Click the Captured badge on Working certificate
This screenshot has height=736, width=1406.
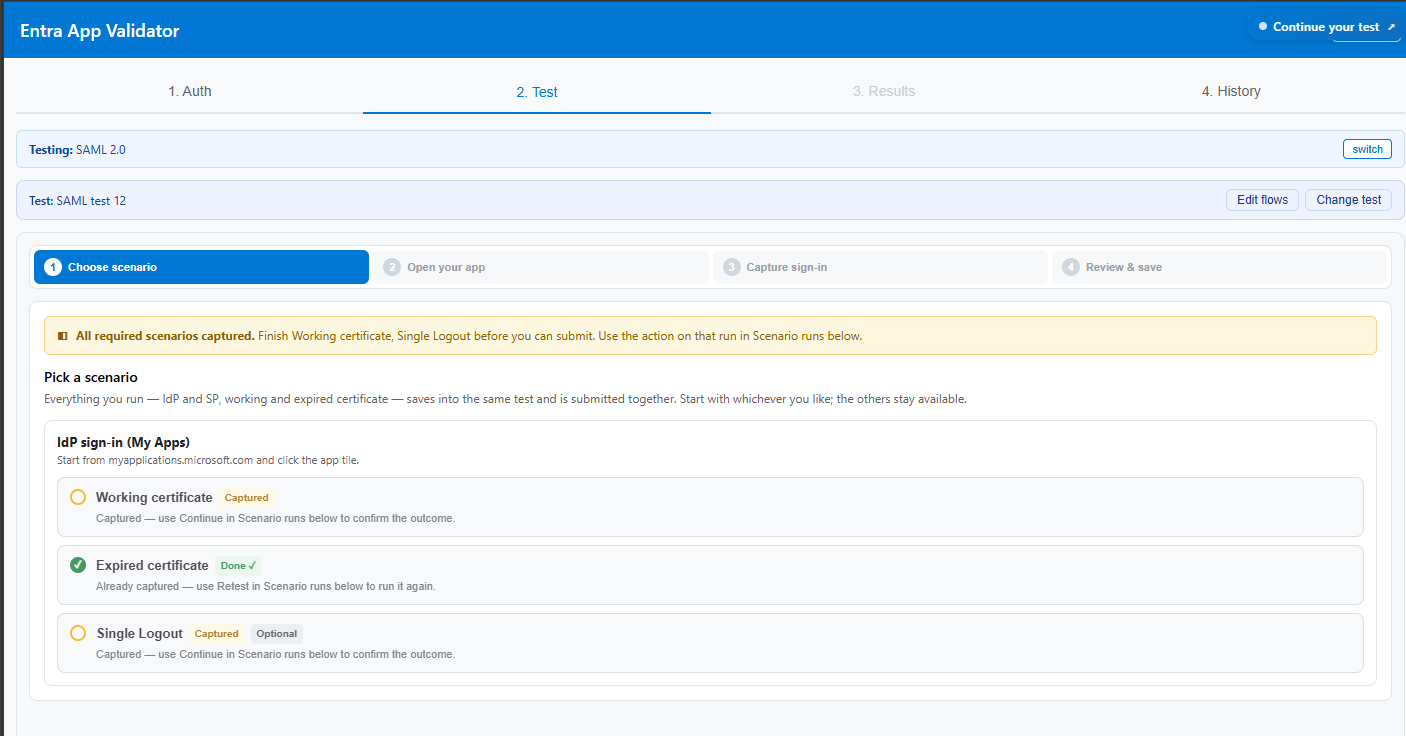pos(246,497)
